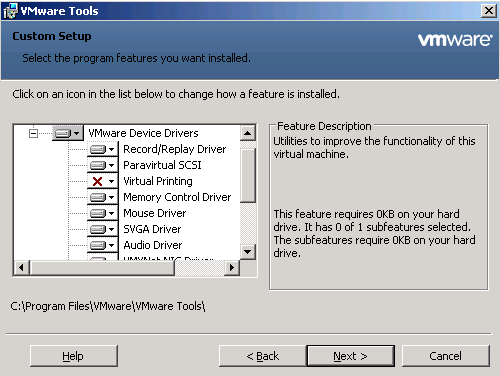The width and height of the screenshot is (500, 376).
Task: Click the Mouse Driver drive icon
Action: pyautogui.click(x=98, y=213)
